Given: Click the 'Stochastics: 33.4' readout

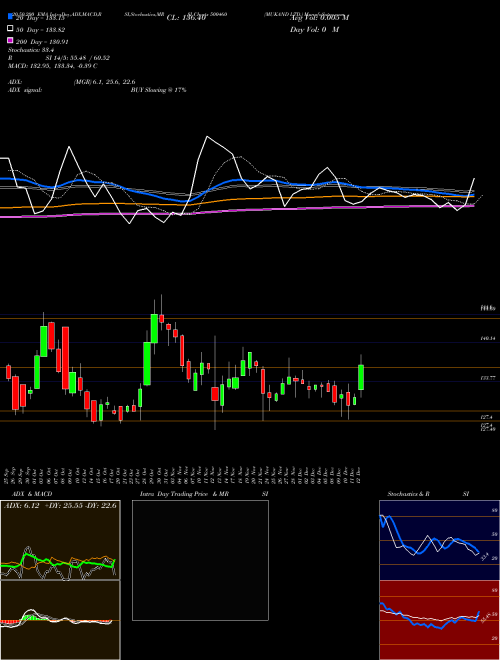Looking at the screenshot, I should pos(29,50).
